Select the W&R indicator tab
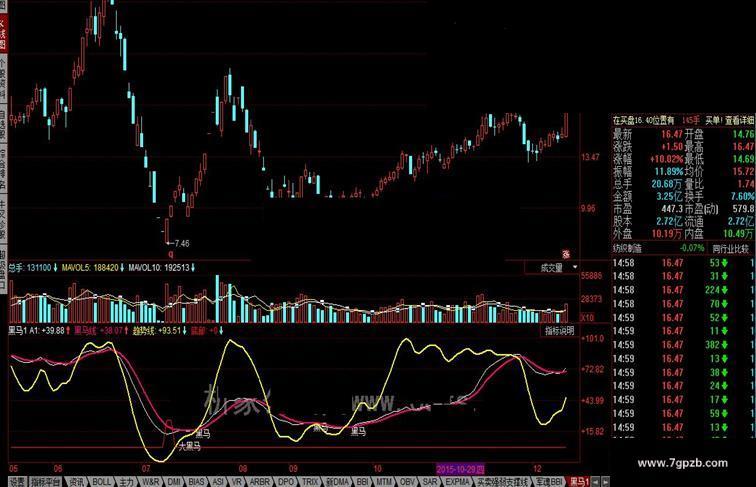The image size is (756, 487). pos(151,481)
